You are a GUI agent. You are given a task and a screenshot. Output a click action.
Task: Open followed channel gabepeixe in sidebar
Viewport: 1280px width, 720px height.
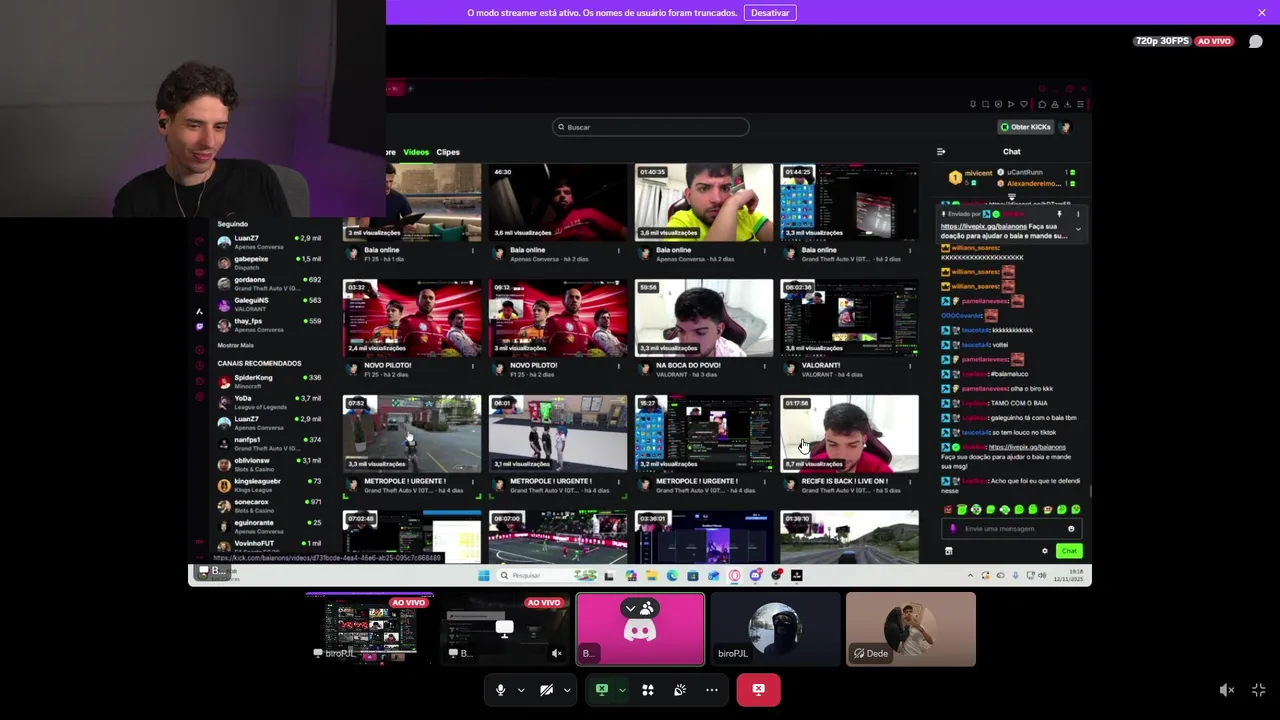pyautogui.click(x=270, y=262)
